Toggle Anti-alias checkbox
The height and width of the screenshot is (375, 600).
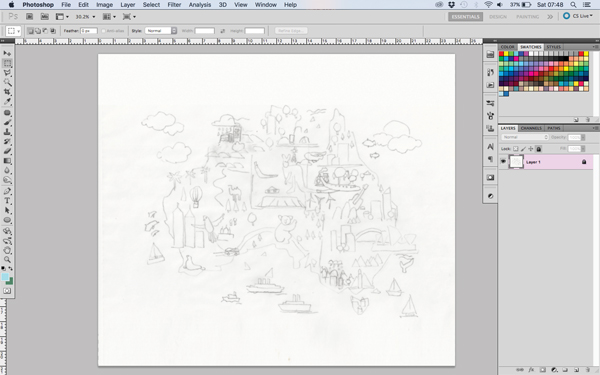(103, 31)
